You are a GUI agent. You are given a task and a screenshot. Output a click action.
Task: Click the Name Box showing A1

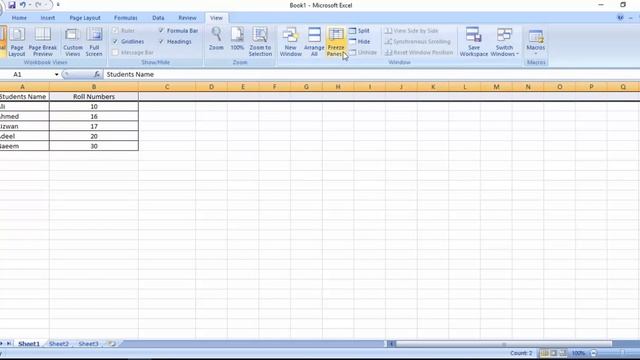pyautogui.click(x=27, y=74)
